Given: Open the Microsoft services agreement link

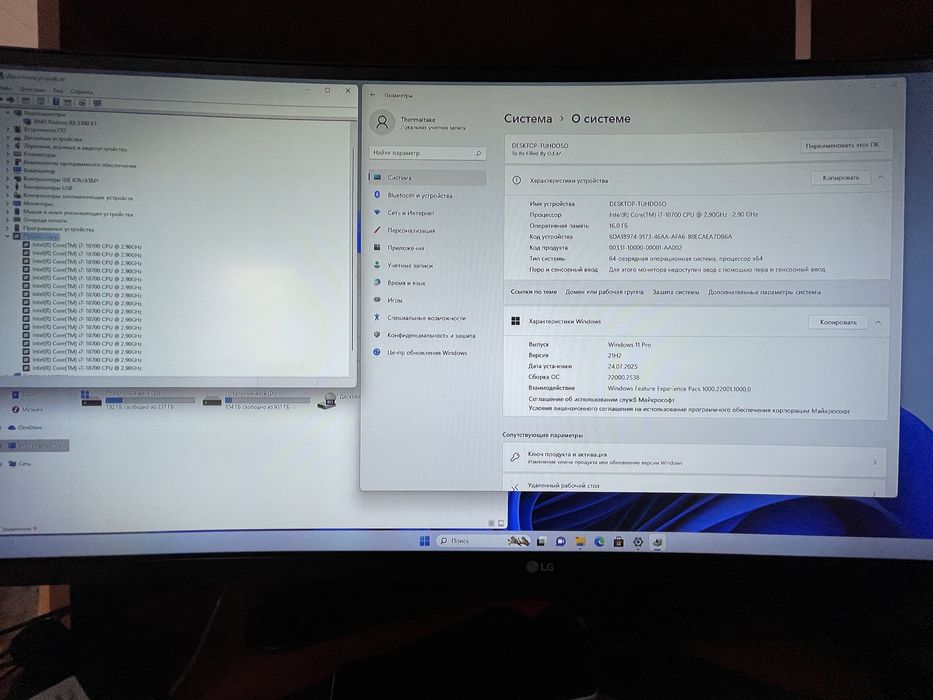Looking at the screenshot, I should (602, 399).
